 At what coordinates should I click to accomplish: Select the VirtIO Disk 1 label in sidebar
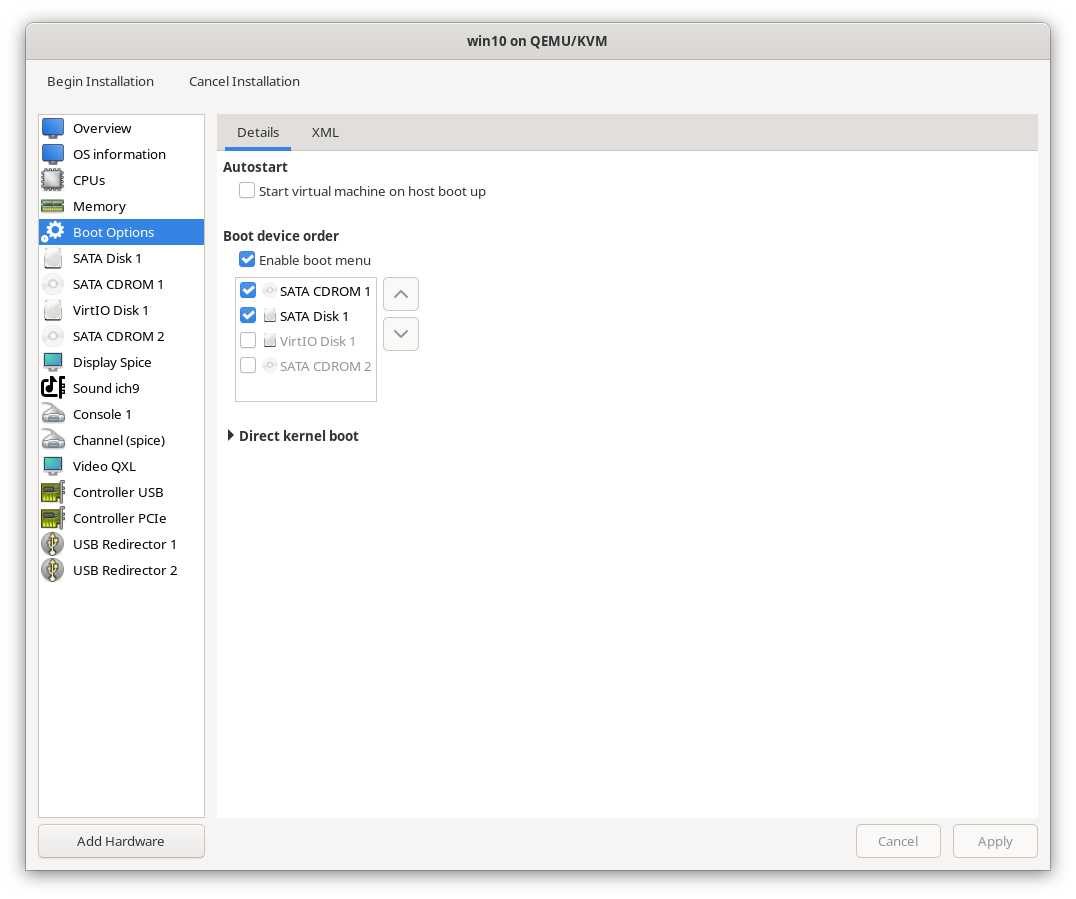coord(110,311)
